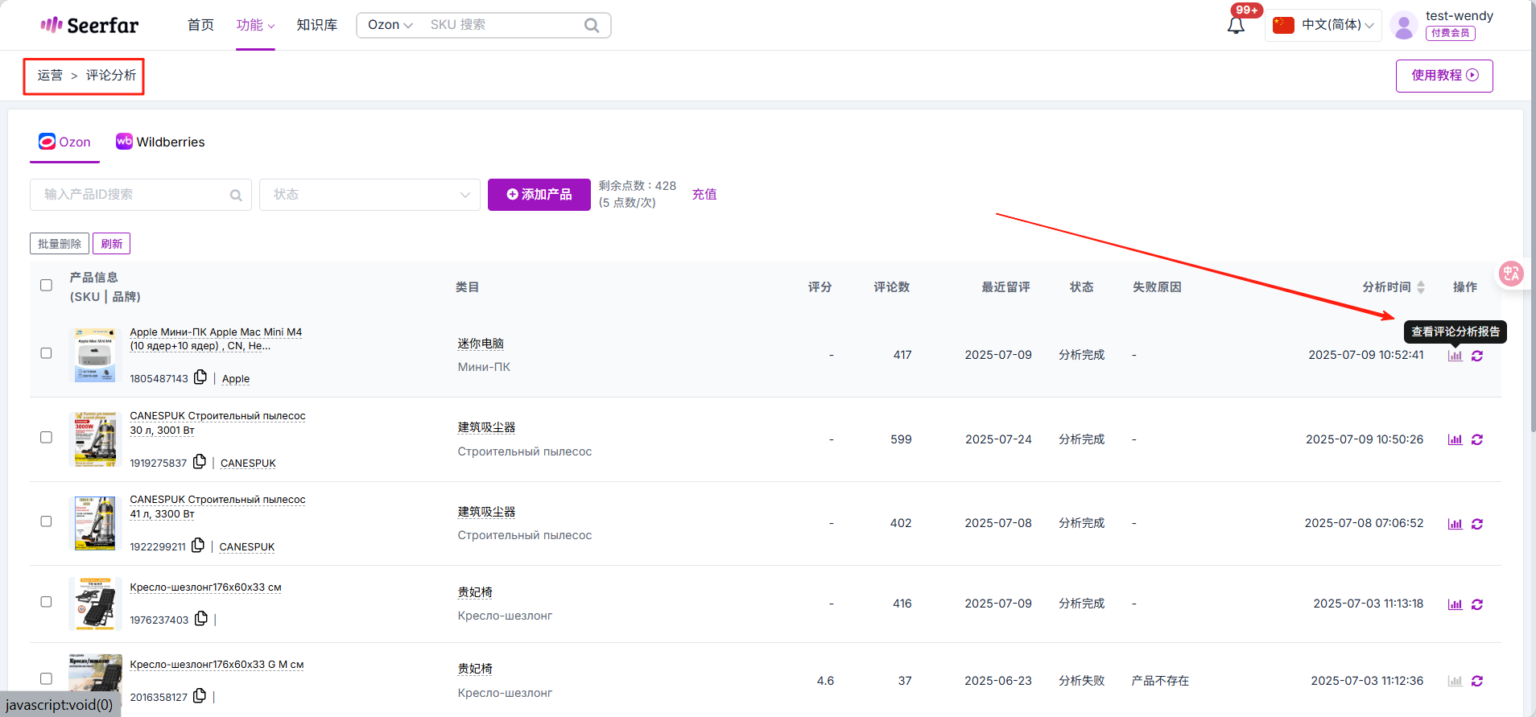View review analysis report for Apple Mac Mini M4
Screen dimensions: 1536x717
click(x=1454, y=356)
